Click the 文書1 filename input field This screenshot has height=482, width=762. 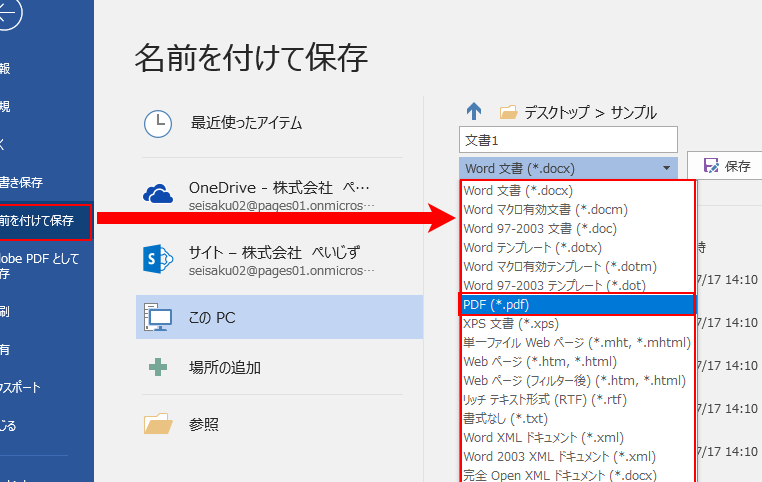point(568,139)
